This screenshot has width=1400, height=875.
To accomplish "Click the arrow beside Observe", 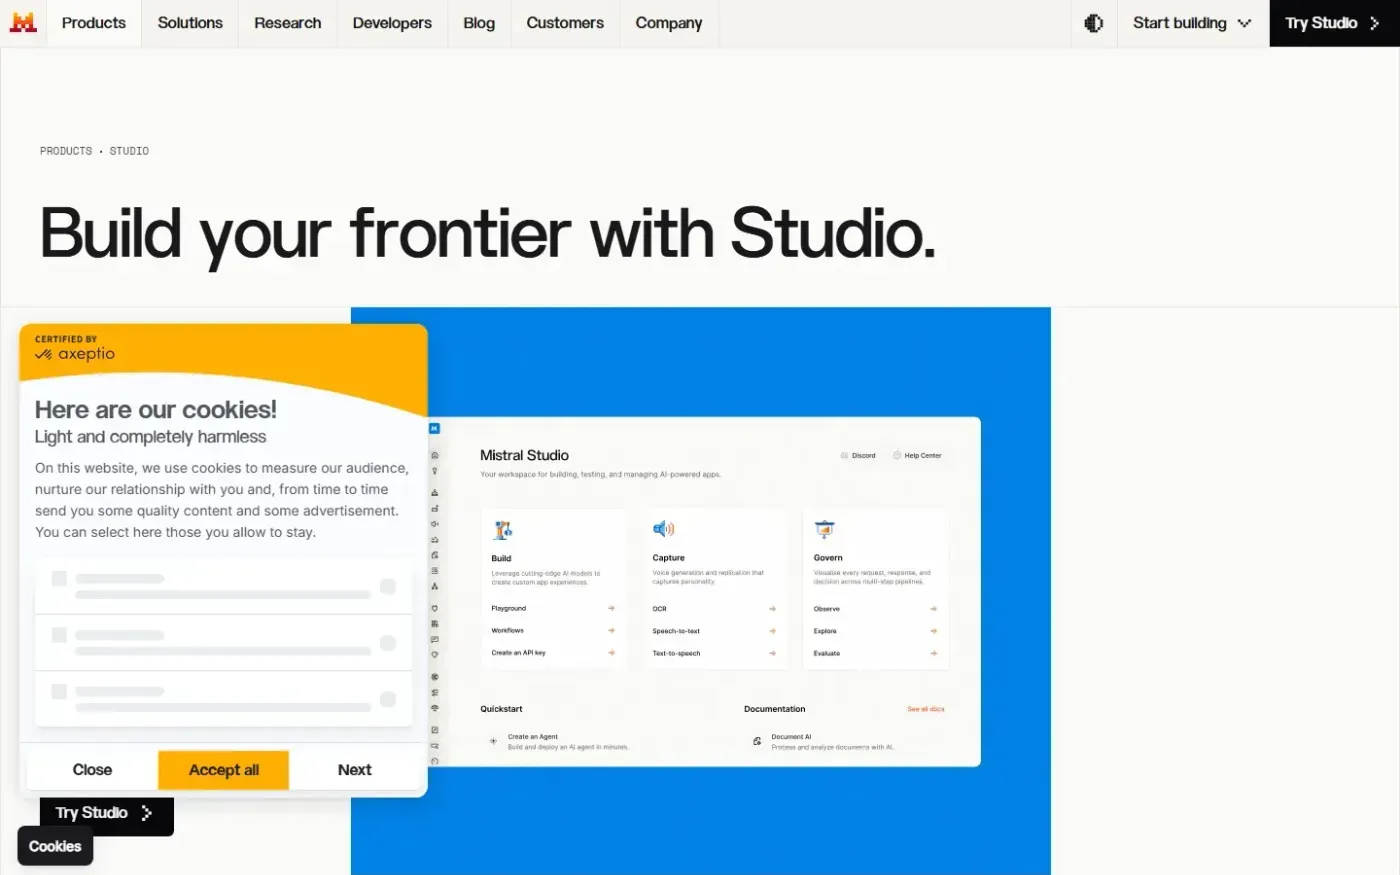I will [x=933, y=609].
